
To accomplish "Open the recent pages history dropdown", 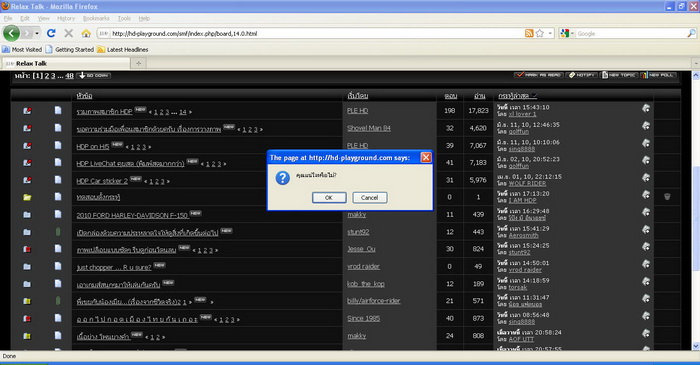I will click(37, 33).
